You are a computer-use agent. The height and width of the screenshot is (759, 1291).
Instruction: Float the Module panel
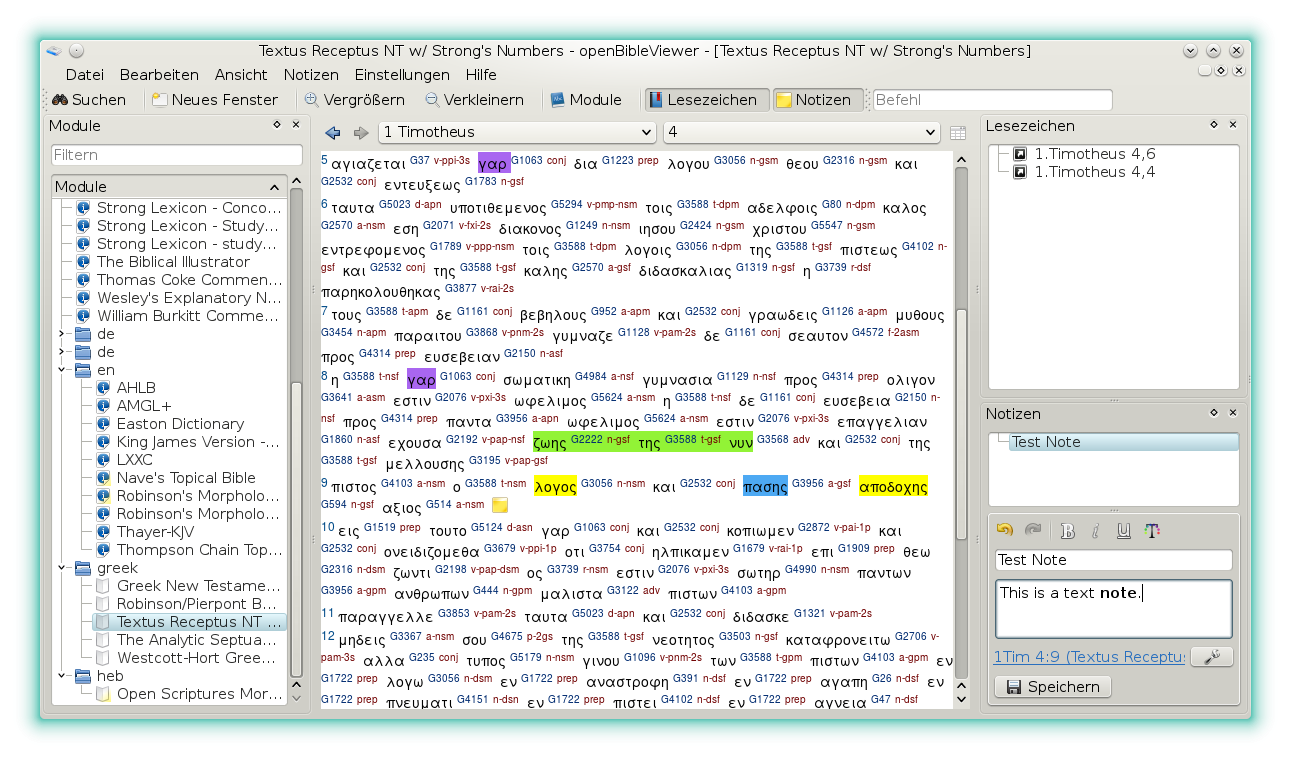point(277,125)
